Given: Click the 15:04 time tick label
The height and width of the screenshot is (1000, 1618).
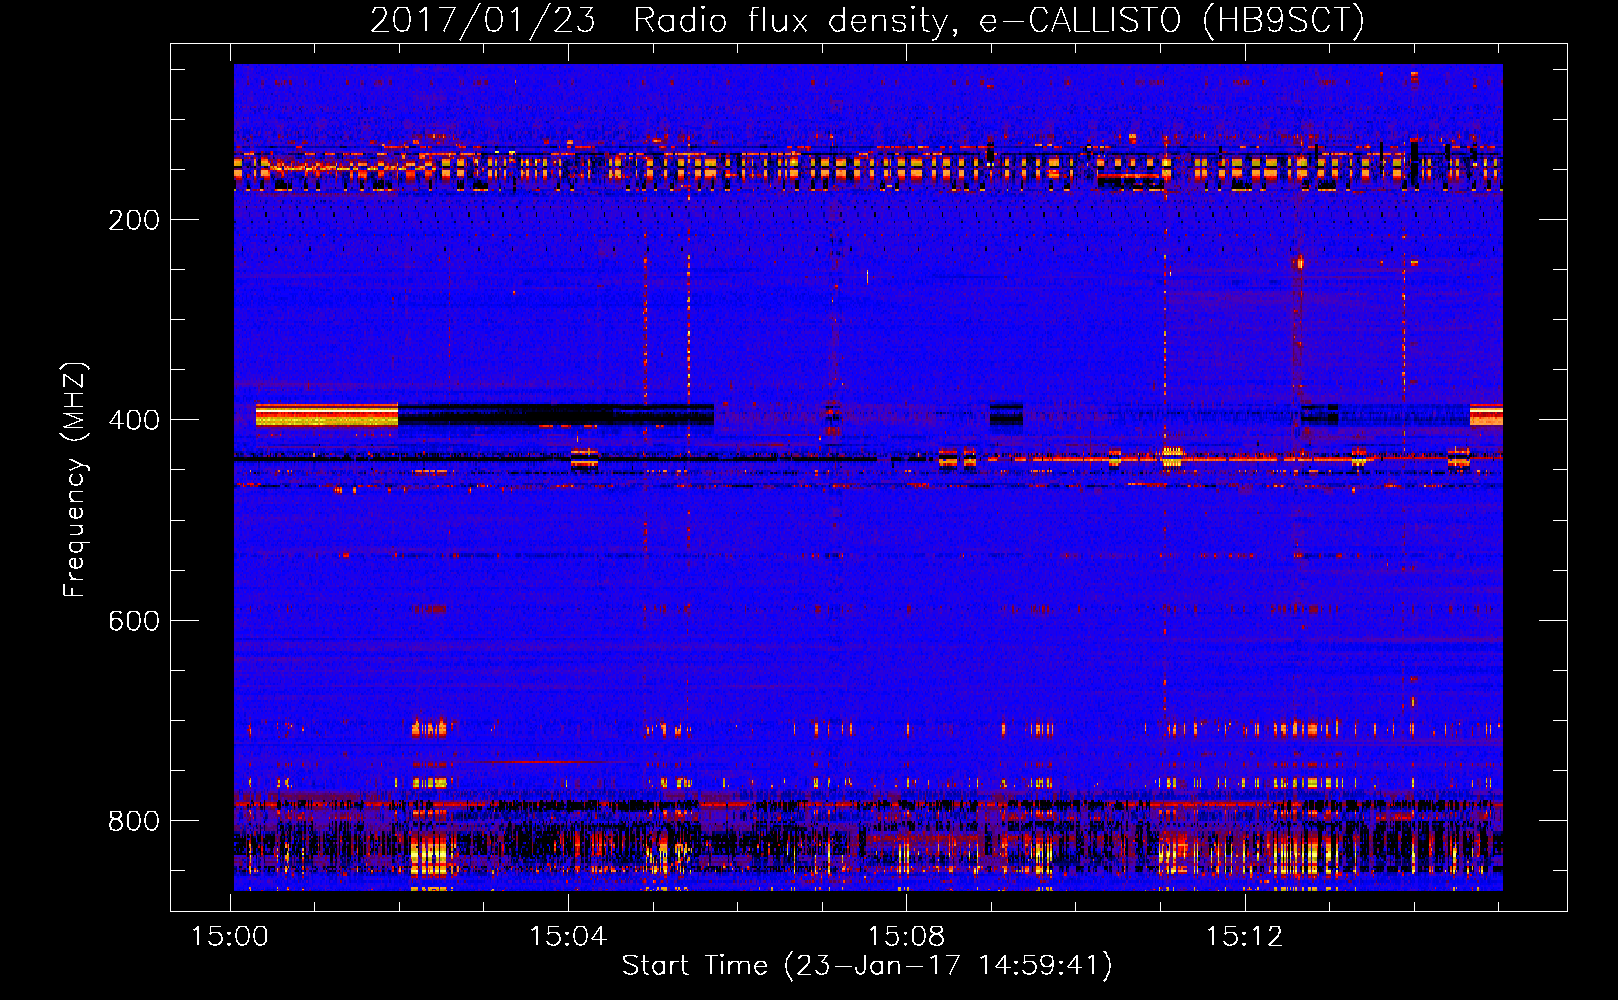Looking at the screenshot, I should 568,937.
